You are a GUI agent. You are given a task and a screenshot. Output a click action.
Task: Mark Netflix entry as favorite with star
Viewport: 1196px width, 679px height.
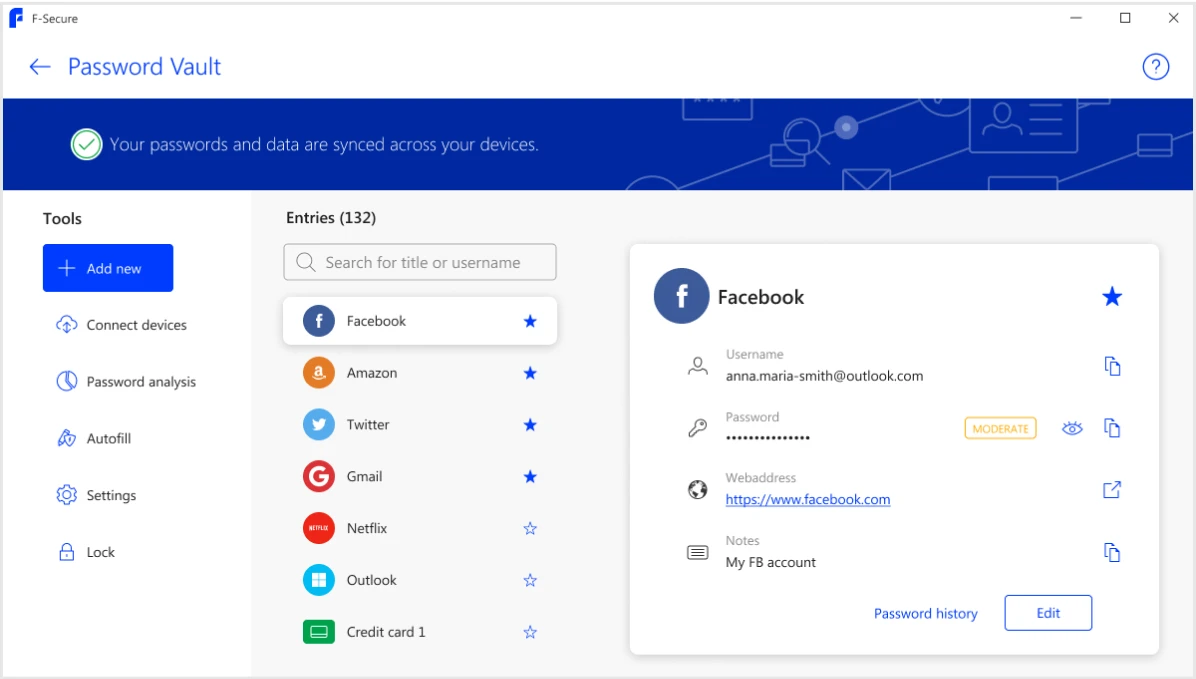click(x=530, y=528)
